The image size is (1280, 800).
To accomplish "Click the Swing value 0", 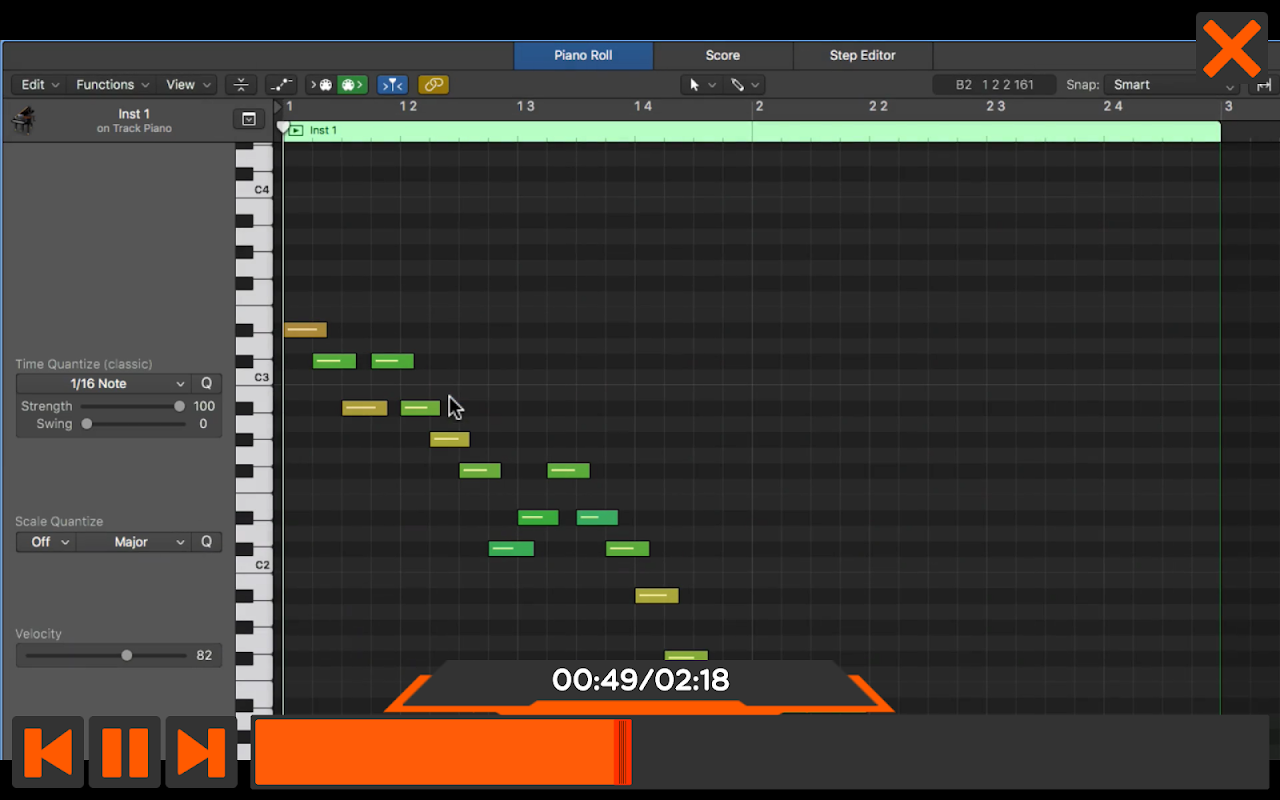I will (203, 424).
